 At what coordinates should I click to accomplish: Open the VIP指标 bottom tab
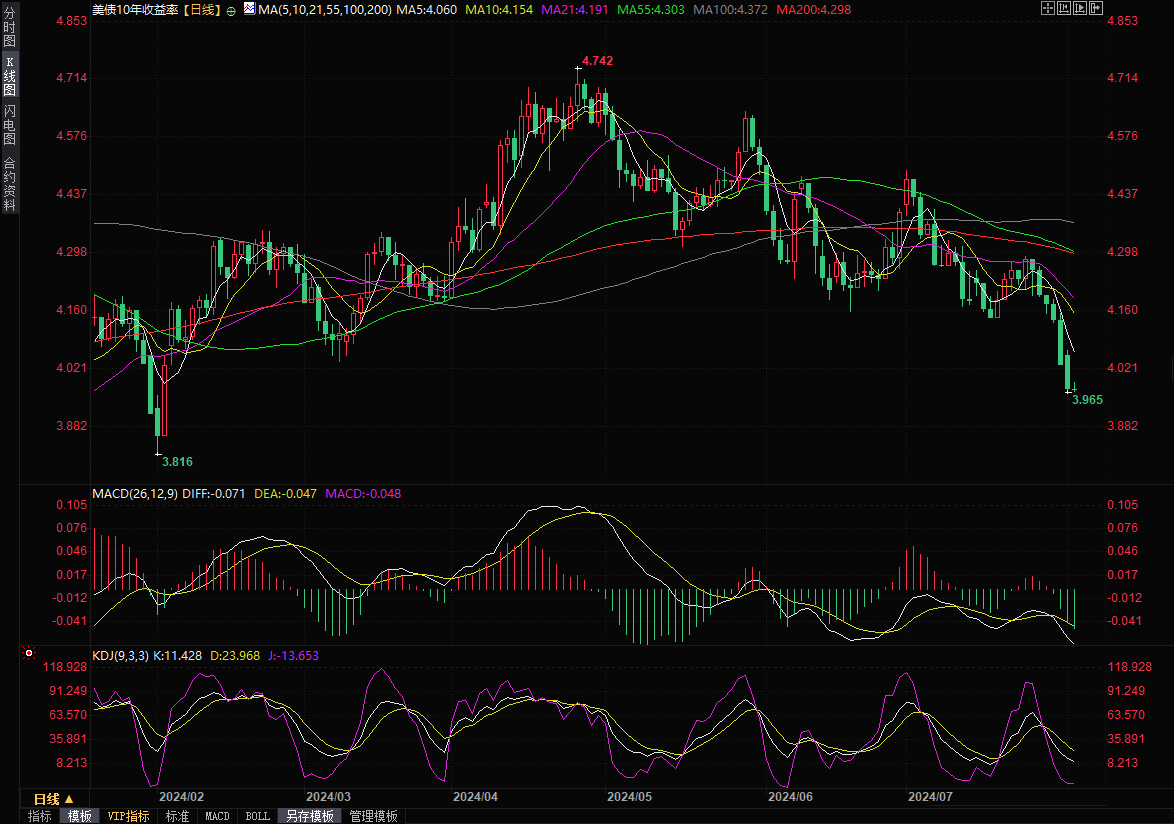point(129,816)
